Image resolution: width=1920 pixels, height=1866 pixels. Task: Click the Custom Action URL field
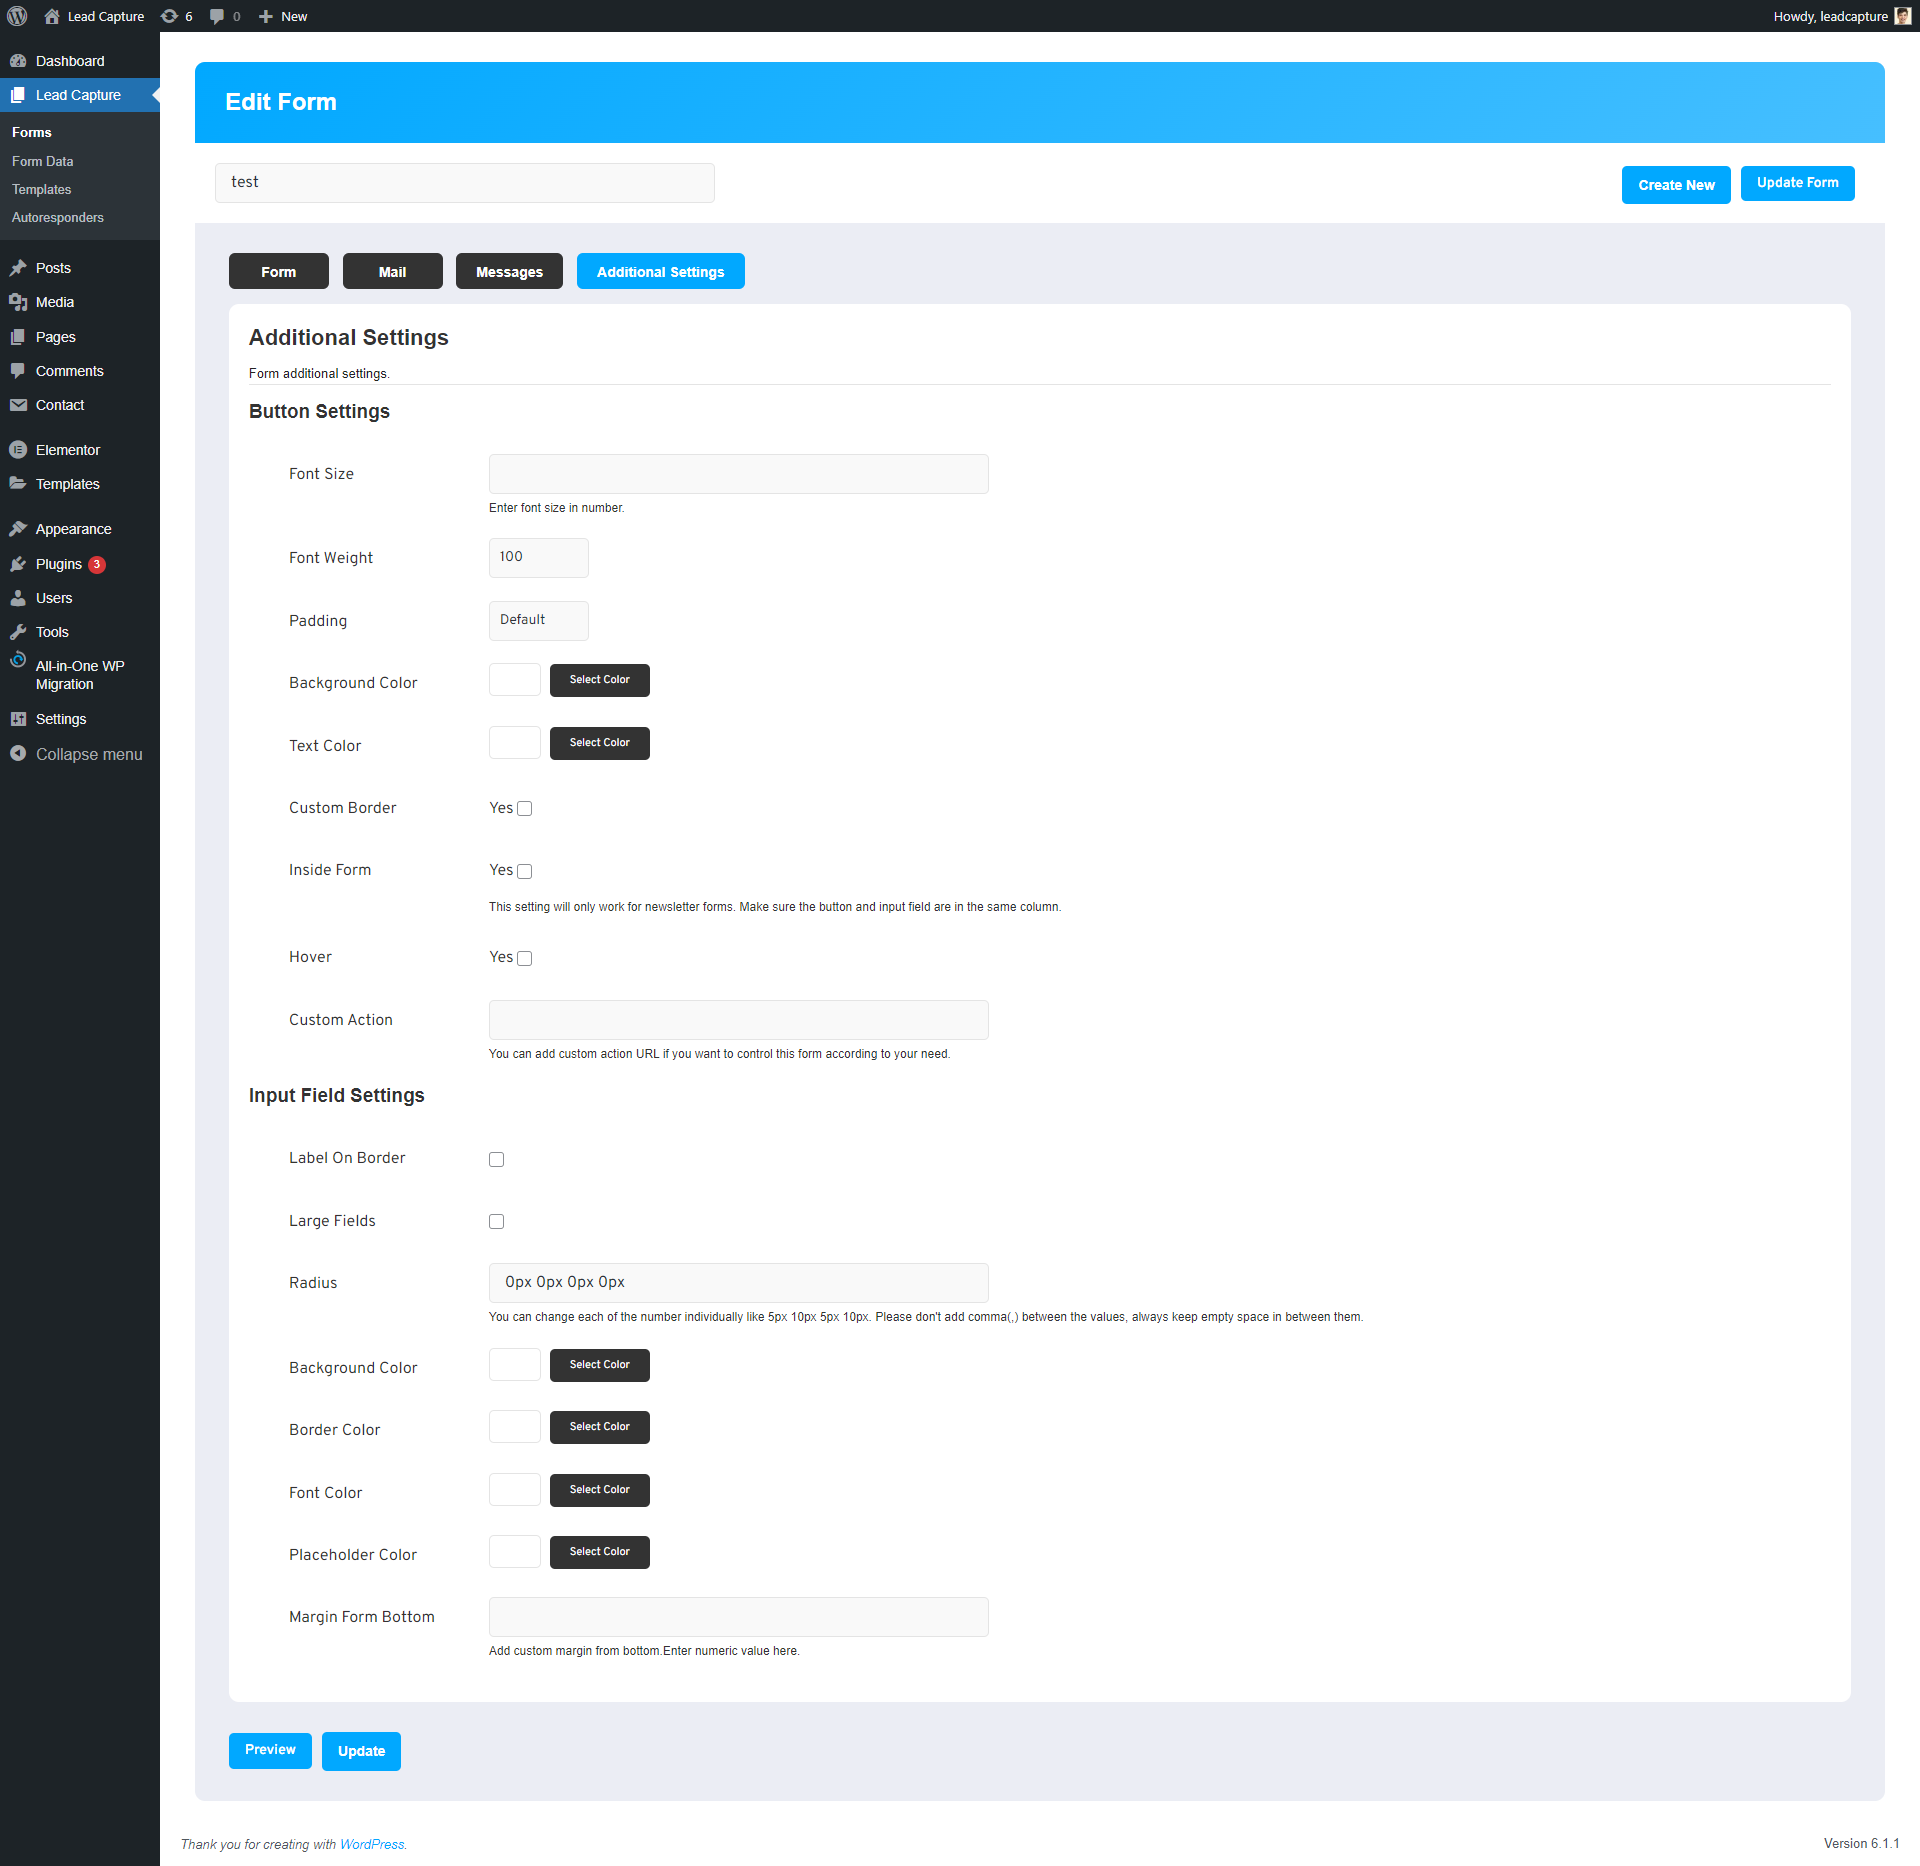click(x=739, y=1020)
